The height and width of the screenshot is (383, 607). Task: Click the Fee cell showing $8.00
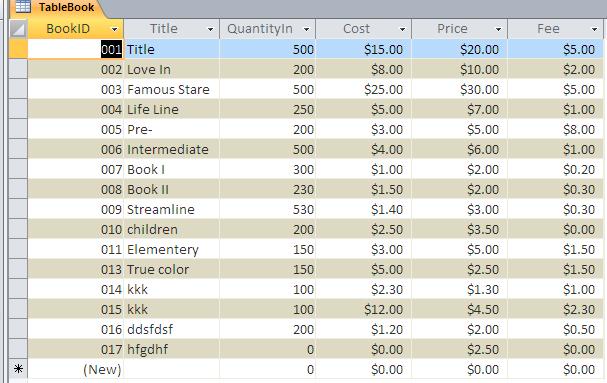click(x=556, y=129)
